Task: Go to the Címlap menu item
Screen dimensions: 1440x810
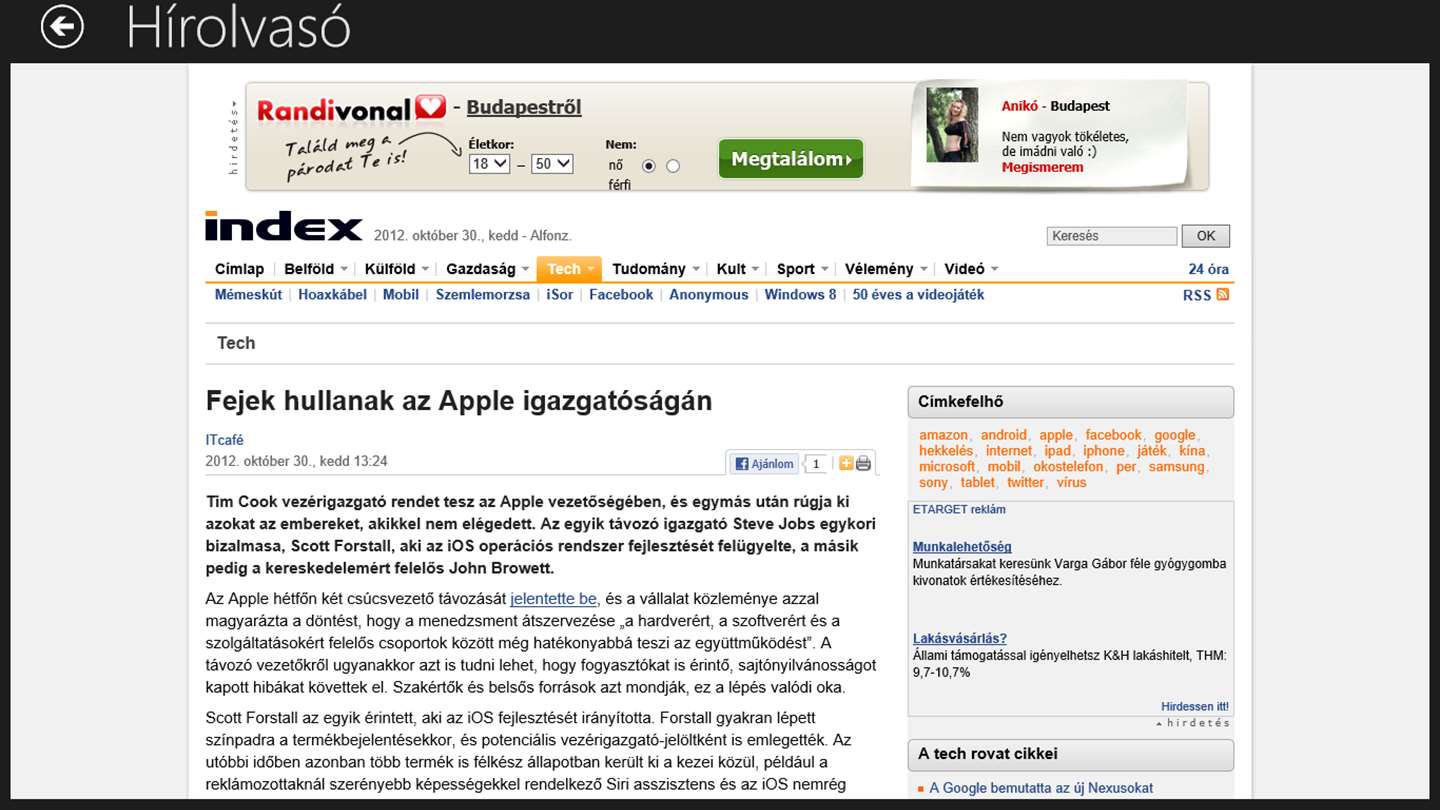Action: pyautogui.click(x=240, y=269)
